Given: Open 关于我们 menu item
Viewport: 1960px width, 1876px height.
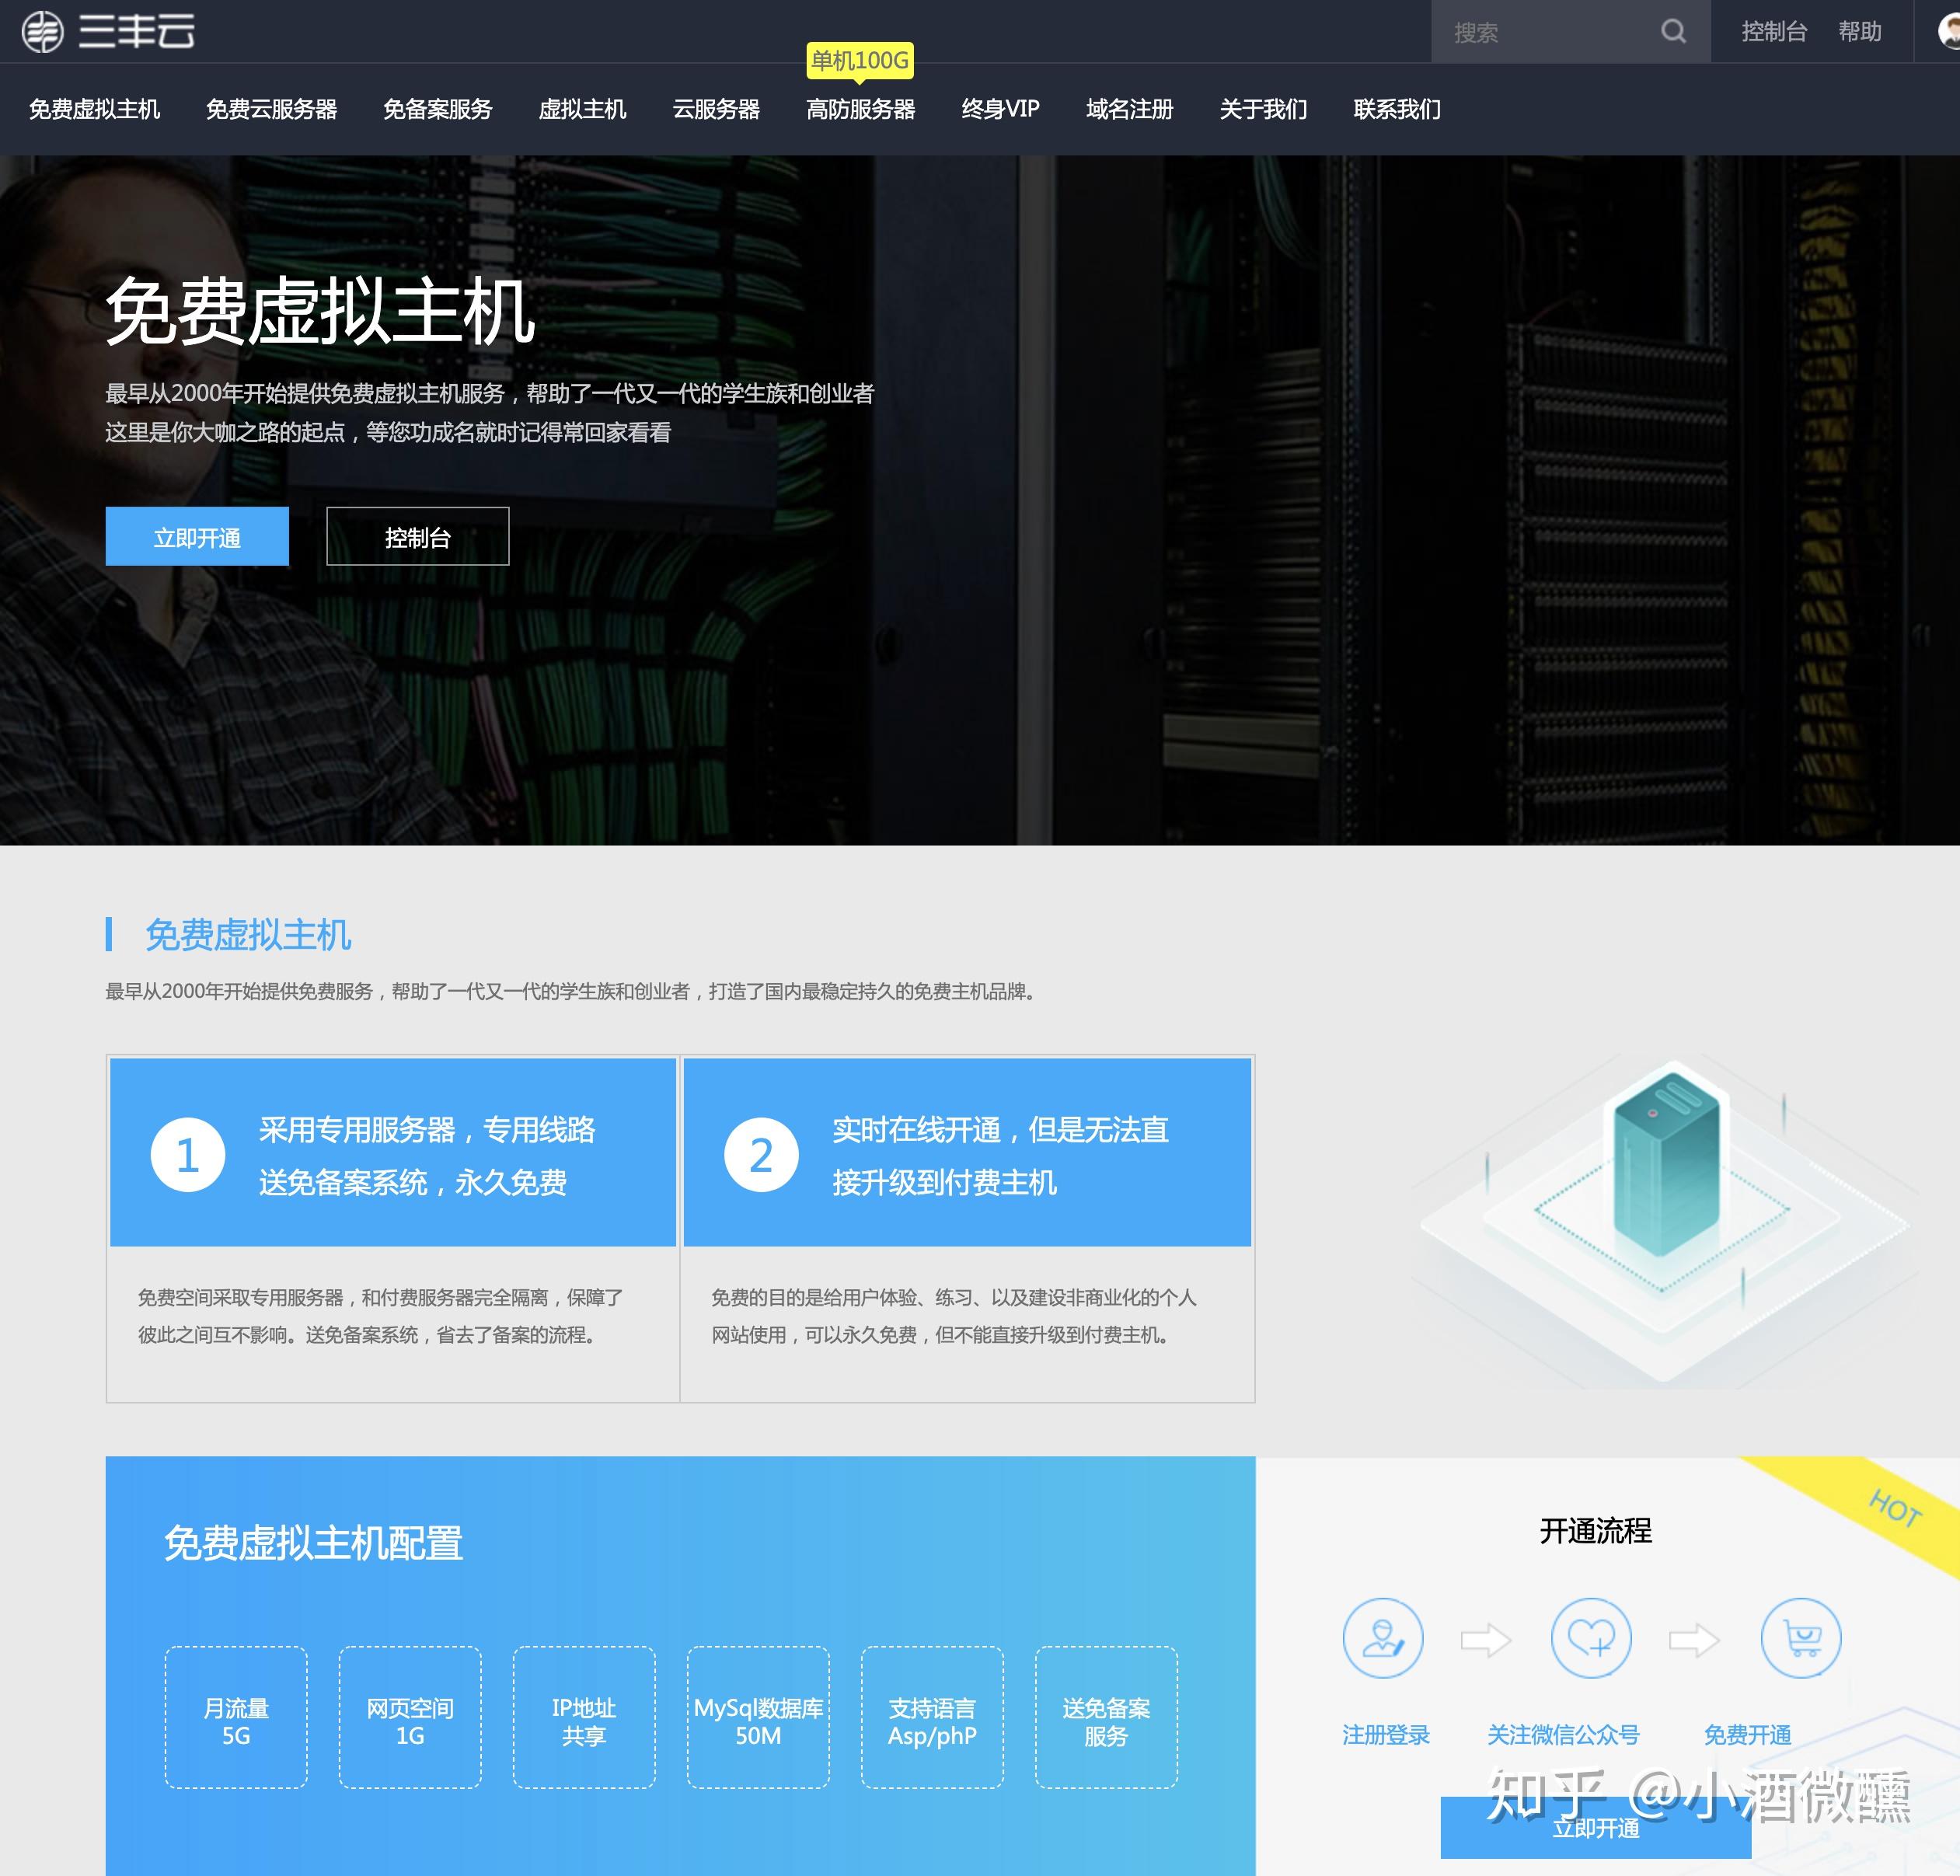Looking at the screenshot, I should tap(1263, 109).
